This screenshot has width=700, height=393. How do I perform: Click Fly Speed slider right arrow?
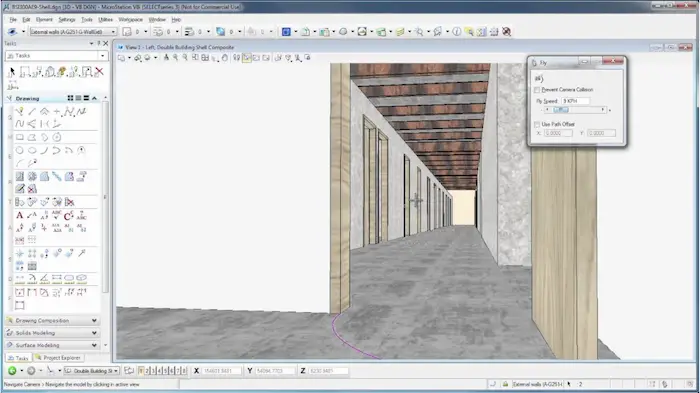coord(603,110)
